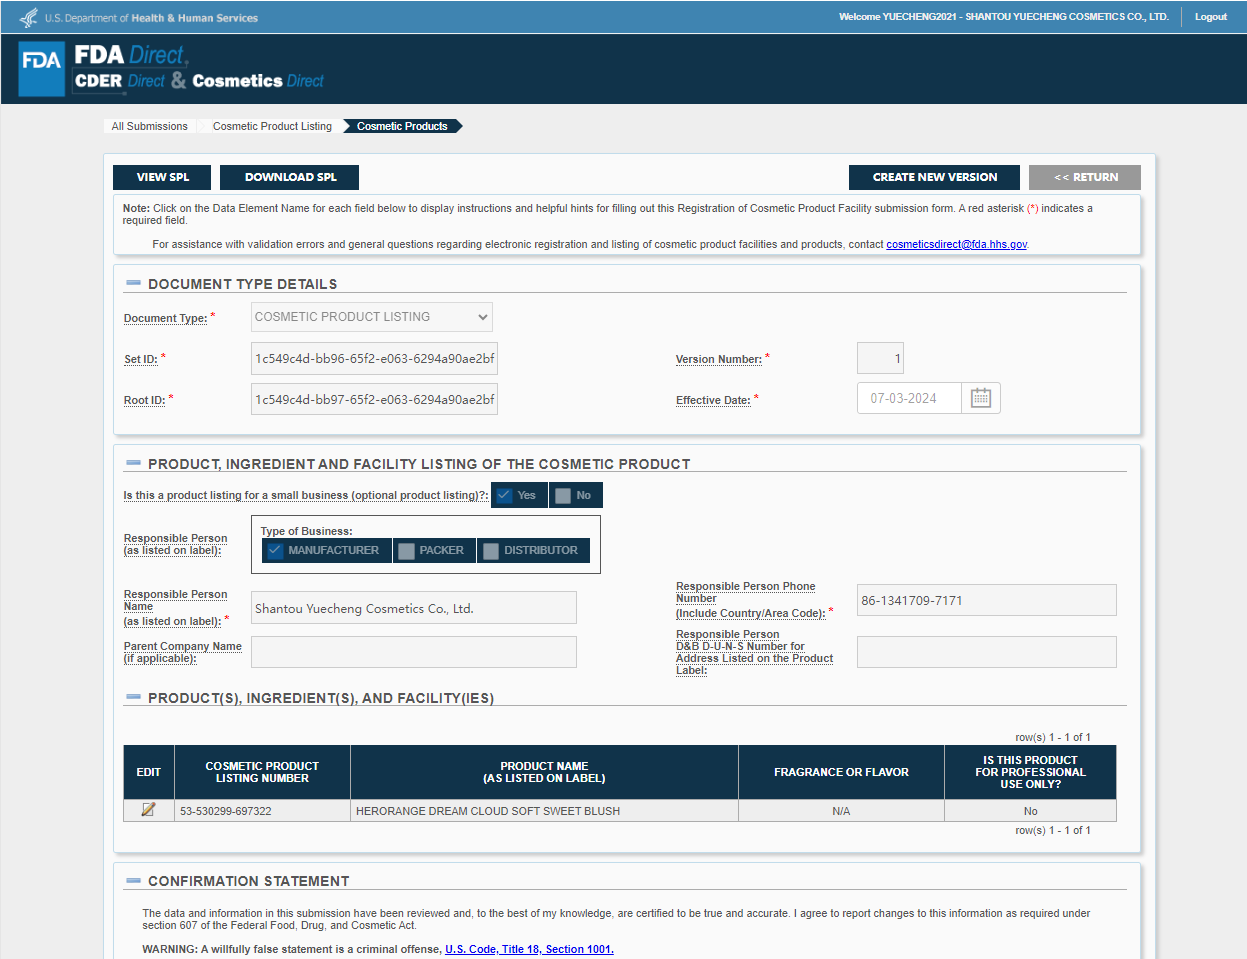Click Create New Version button

(934, 177)
